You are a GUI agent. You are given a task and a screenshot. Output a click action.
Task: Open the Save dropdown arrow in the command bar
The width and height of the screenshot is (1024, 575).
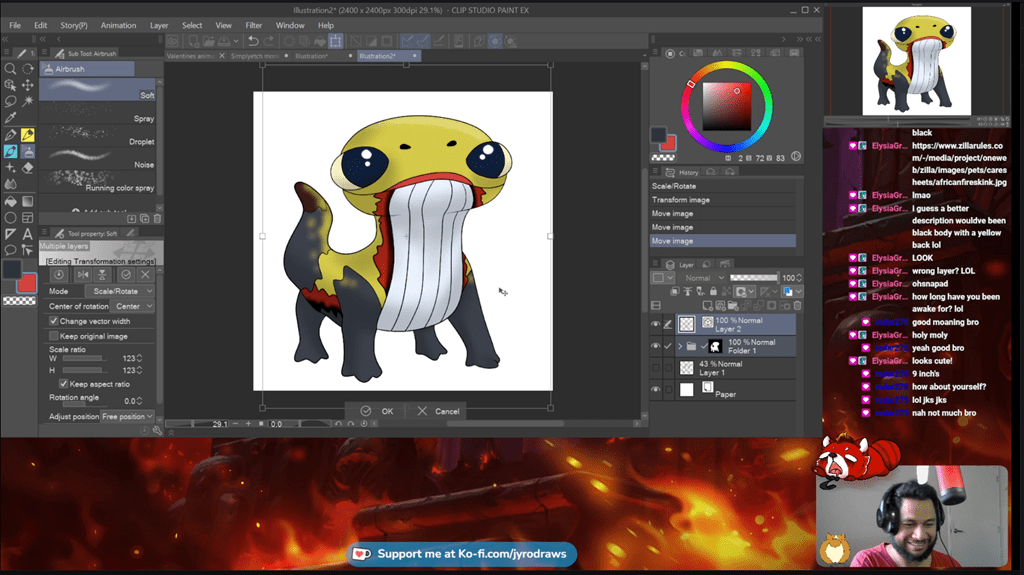(236, 41)
